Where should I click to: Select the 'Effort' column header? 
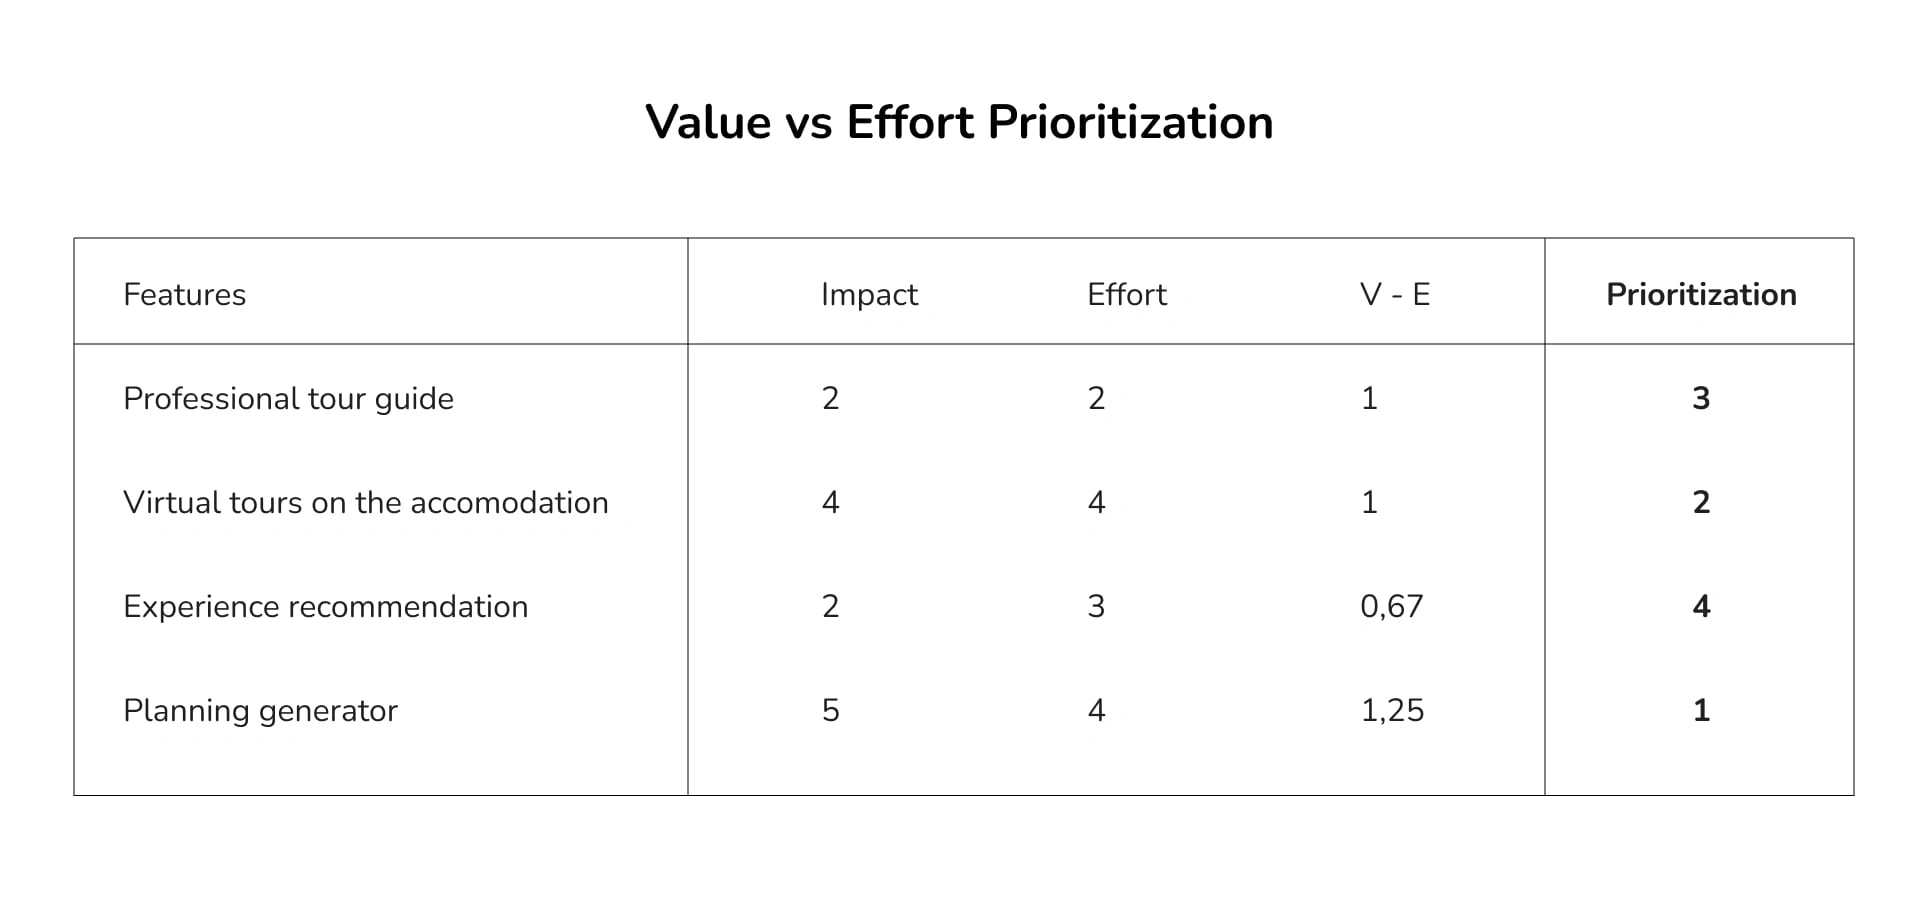pos(1126,295)
